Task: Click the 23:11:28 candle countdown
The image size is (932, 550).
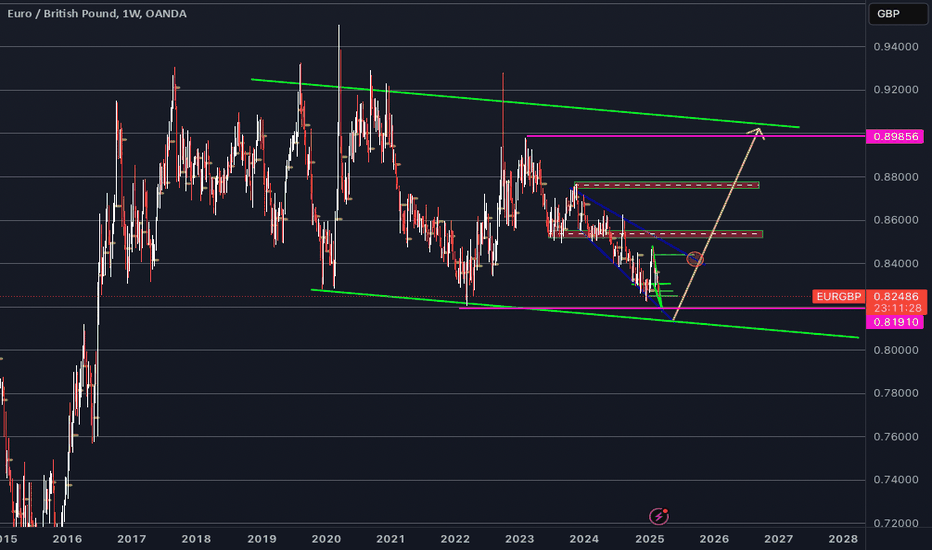Action: pyautogui.click(x=896, y=308)
